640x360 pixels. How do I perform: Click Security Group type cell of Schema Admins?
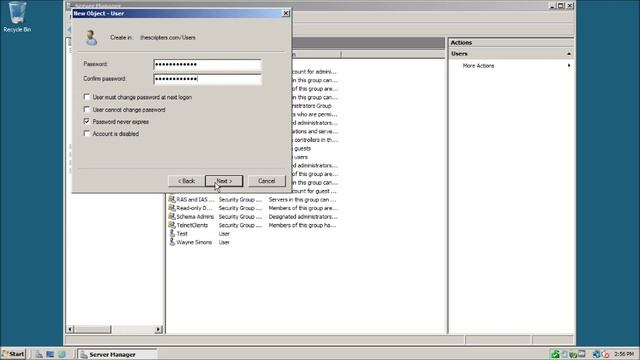point(240,217)
